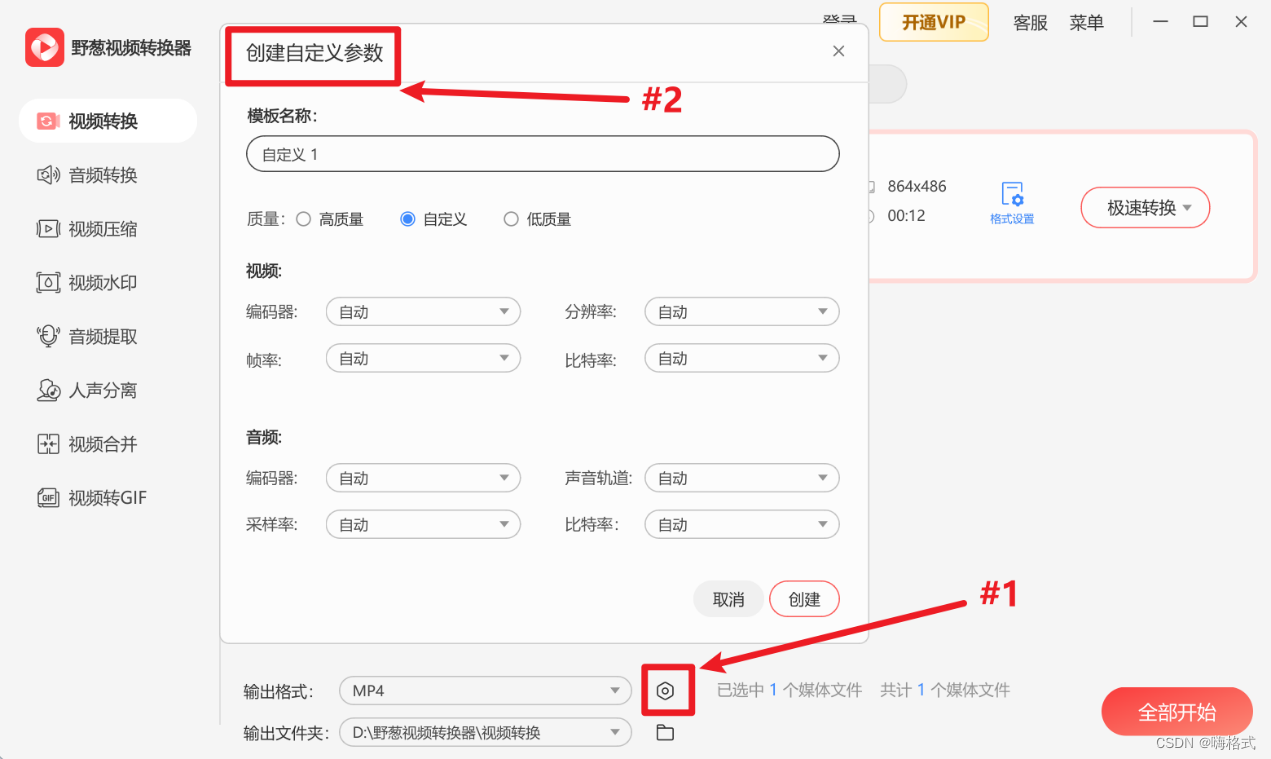Click the app logo icon beside 野葱视频转换器
Screen dimensions: 1271x759
[44, 47]
